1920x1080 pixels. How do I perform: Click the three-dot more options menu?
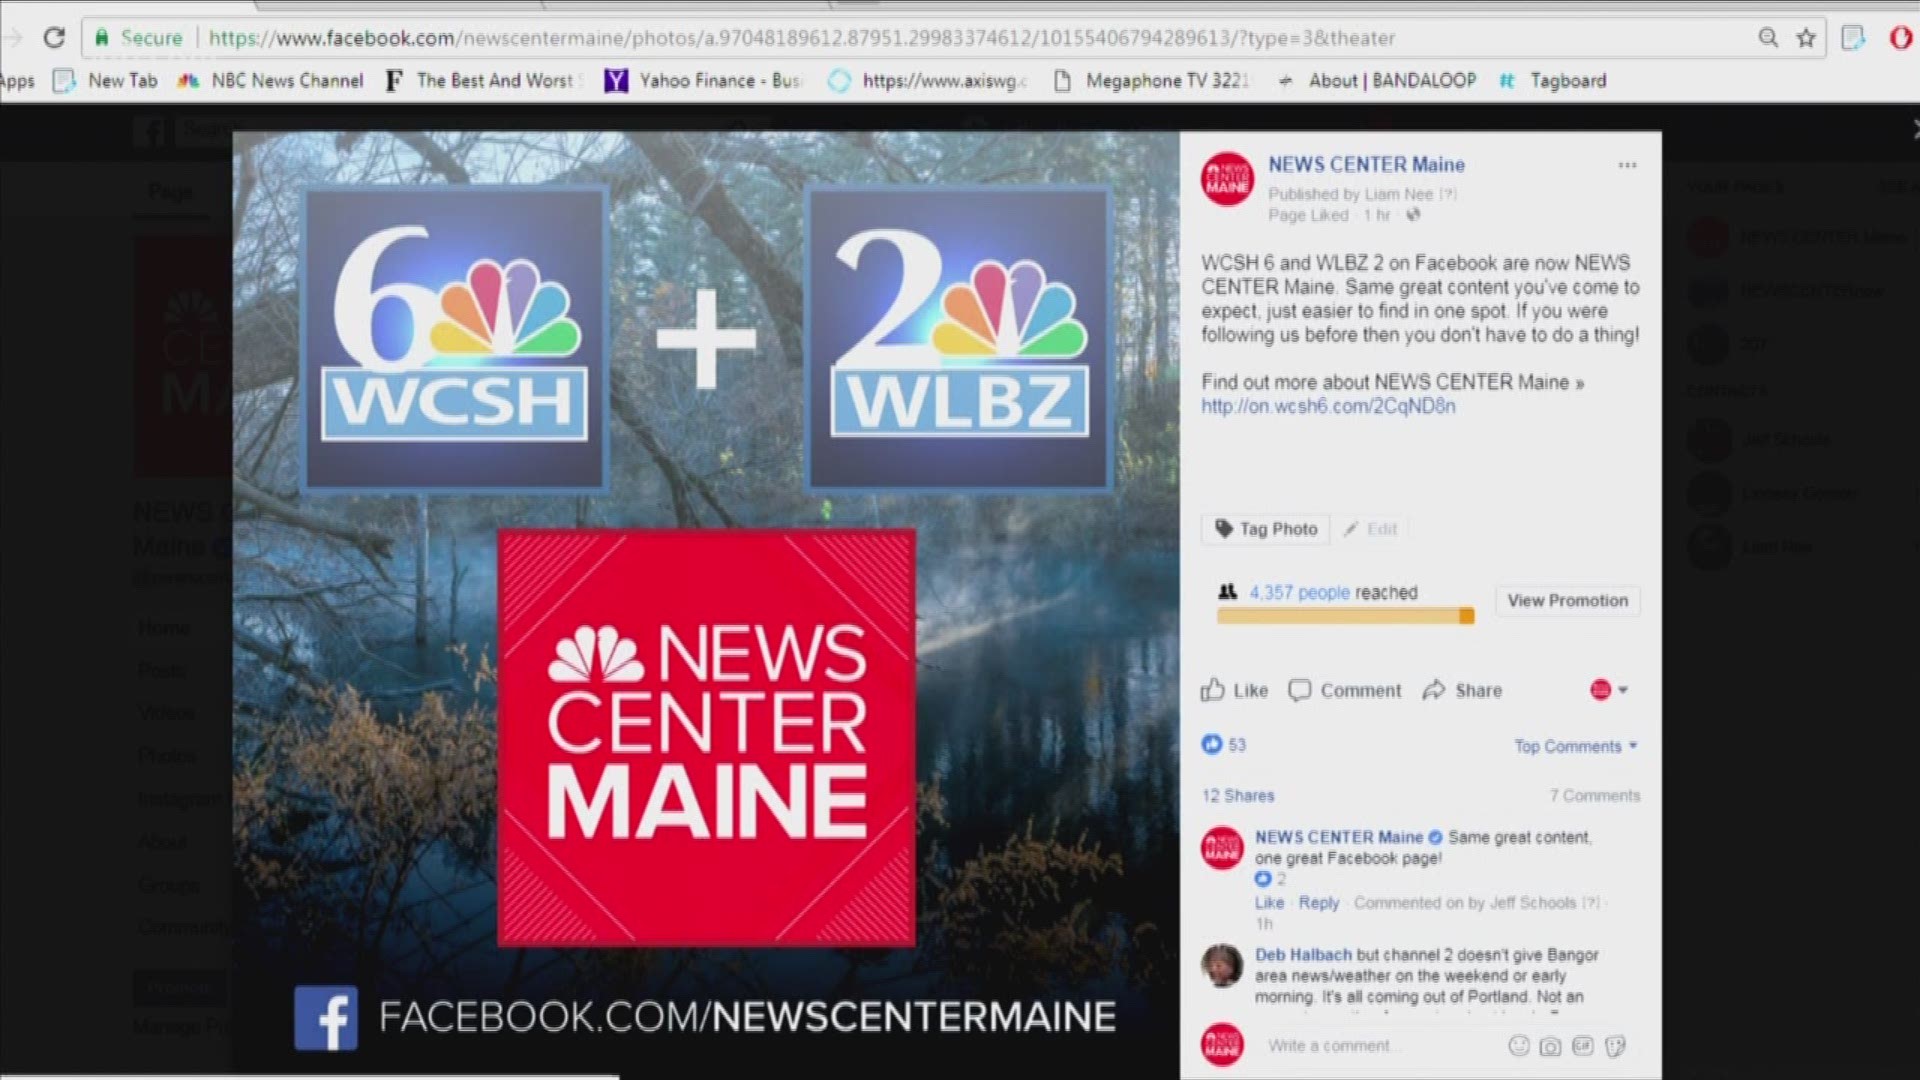(x=1626, y=165)
